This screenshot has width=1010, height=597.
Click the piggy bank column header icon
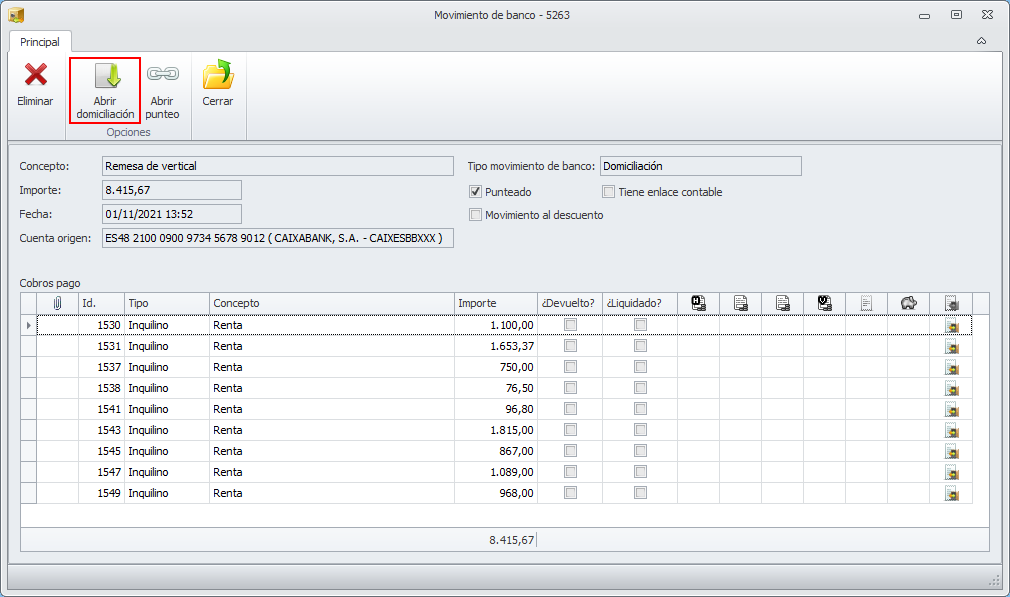click(x=908, y=303)
